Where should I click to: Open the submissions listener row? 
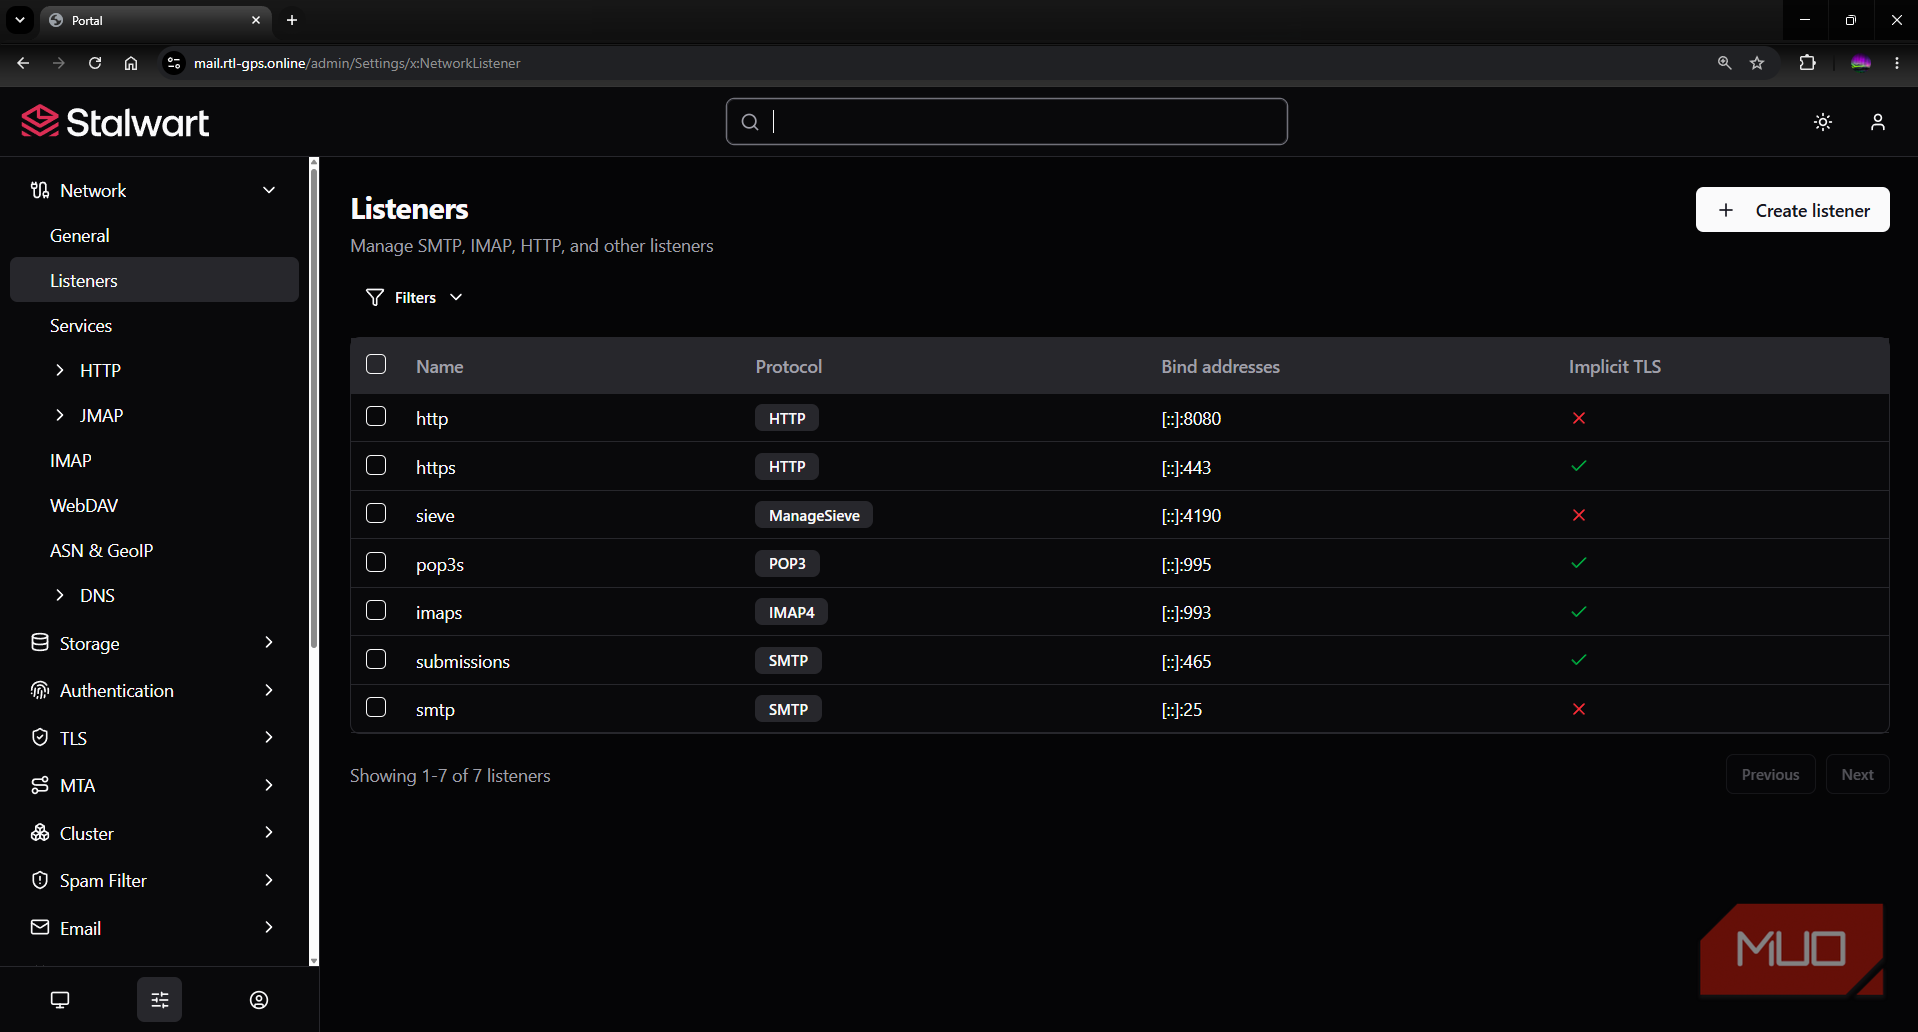tap(1119, 660)
